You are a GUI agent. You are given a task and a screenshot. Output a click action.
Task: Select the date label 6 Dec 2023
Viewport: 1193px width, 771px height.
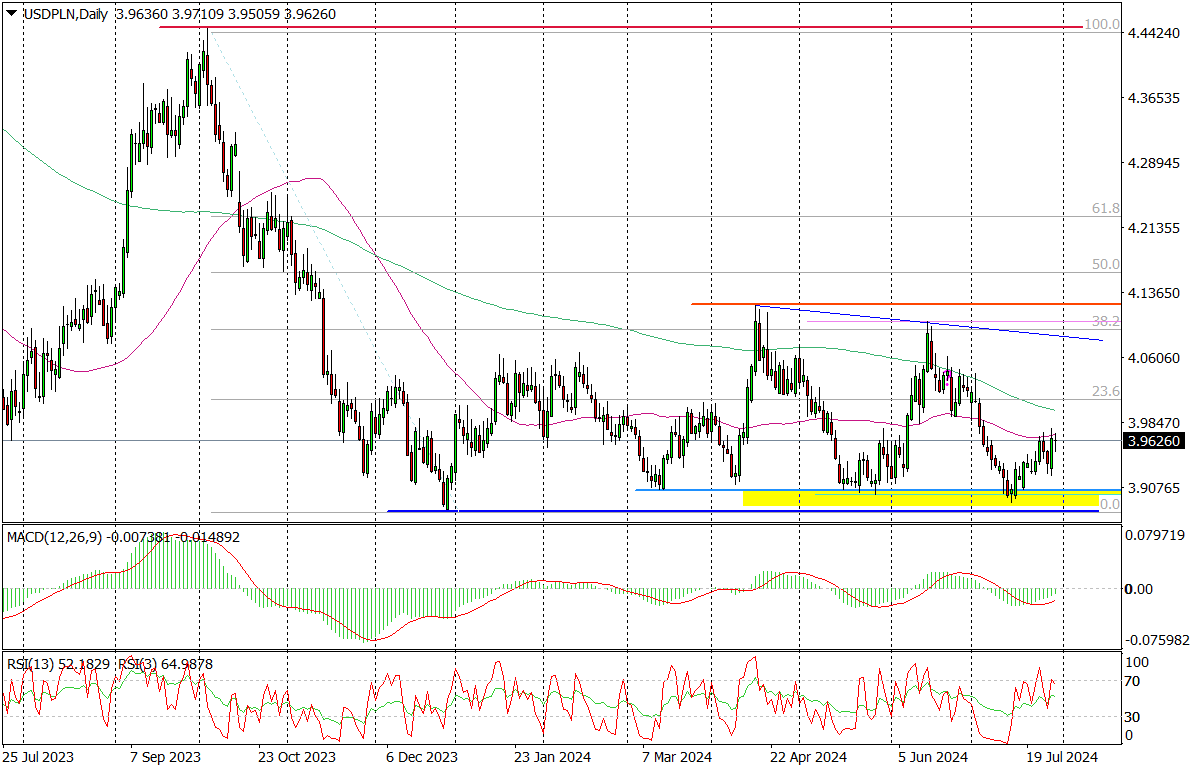tap(422, 757)
